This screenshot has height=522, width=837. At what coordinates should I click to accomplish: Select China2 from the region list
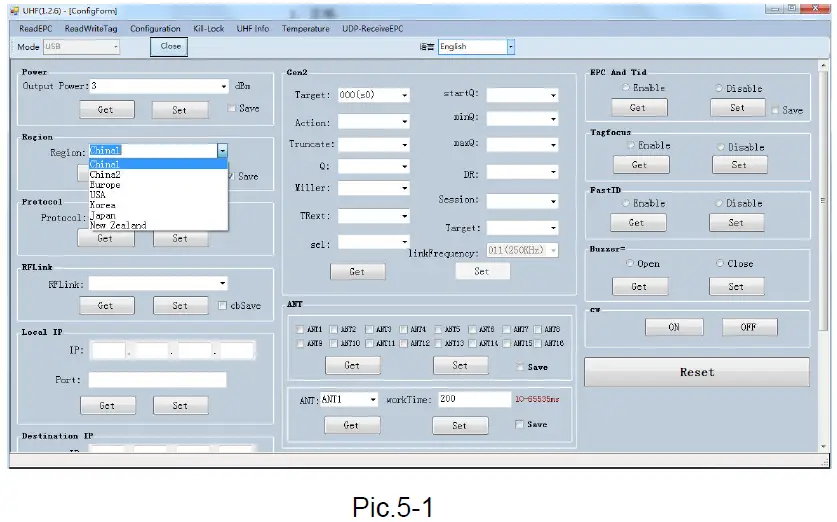[x=158, y=175]
